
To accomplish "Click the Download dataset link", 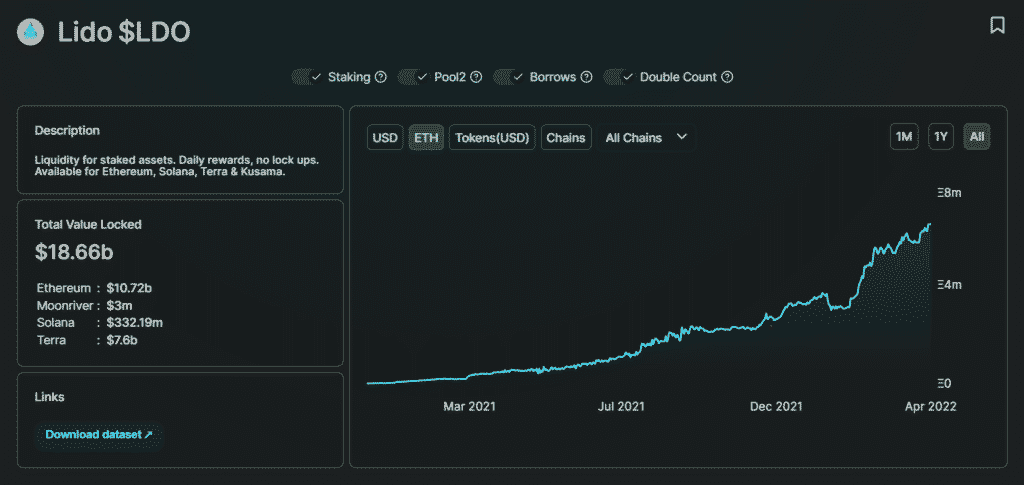I will pyautogui.click(x=99, y=434).
